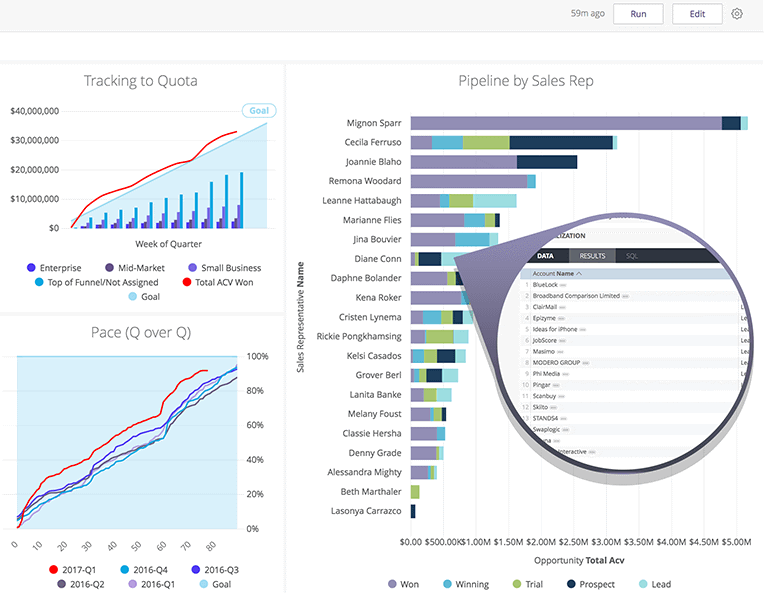Viewport: 764px width, 593px height.
Task: Toggle the Prospect legend item
Action: coord(591,584)
